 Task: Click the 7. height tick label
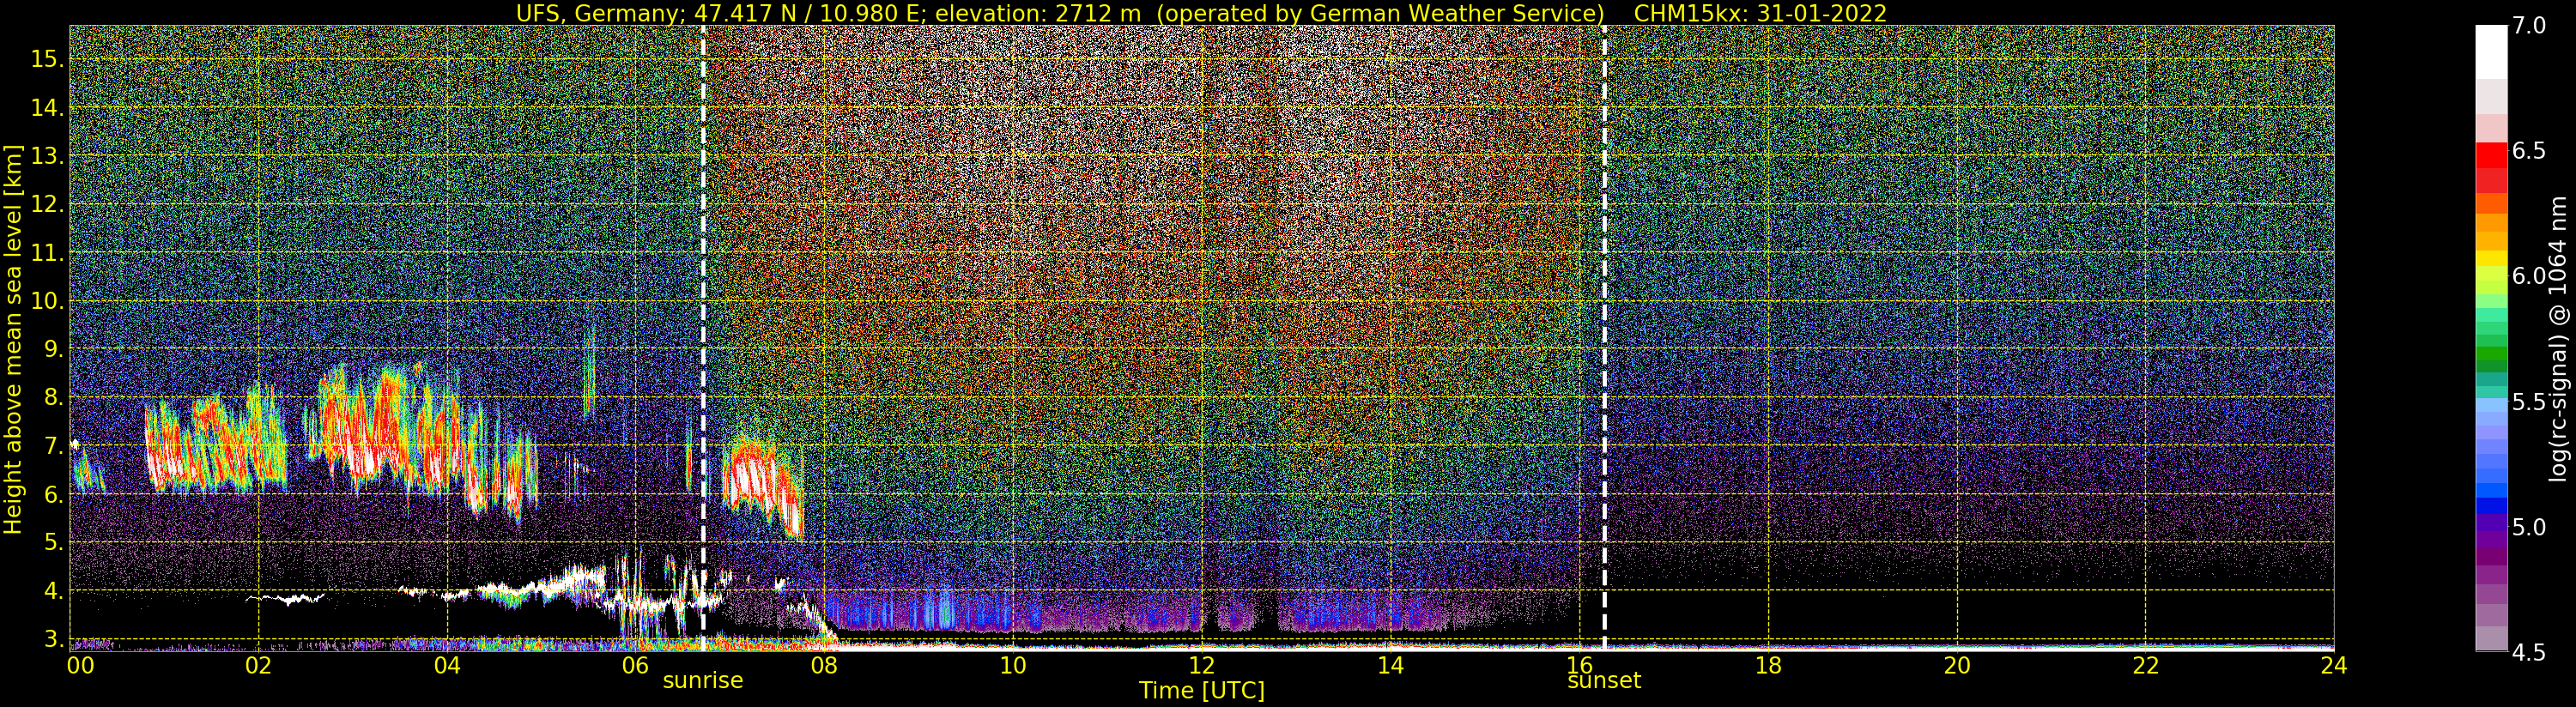tap(54, 445)
